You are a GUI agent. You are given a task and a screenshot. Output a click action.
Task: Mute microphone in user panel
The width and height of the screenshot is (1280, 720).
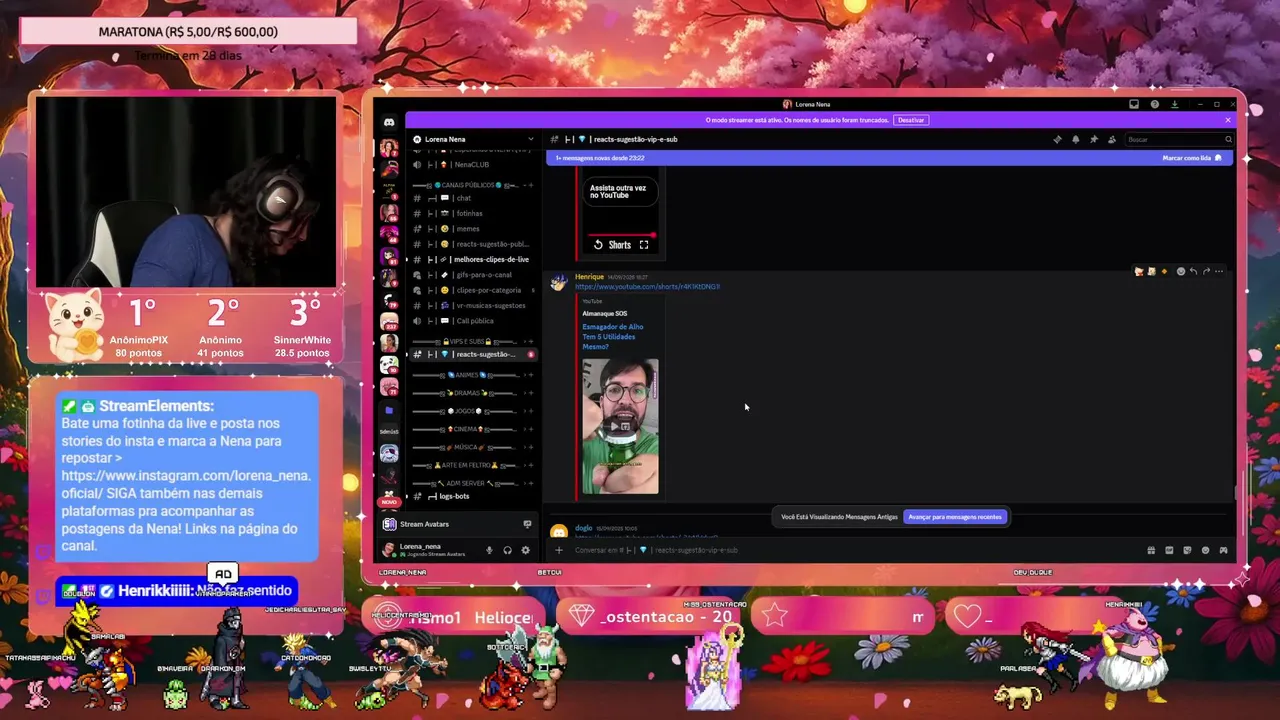click(489, 550)
